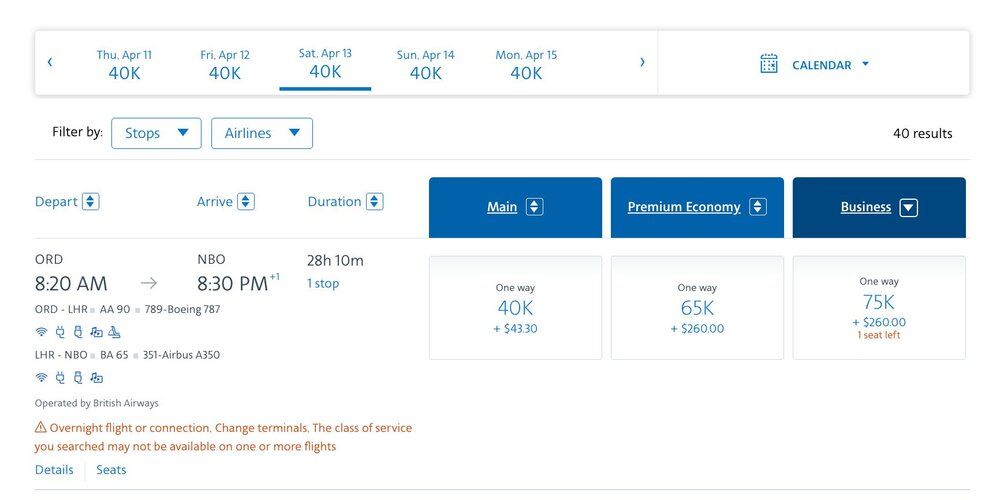Open the Stops filter dropdown

point(156,133)
